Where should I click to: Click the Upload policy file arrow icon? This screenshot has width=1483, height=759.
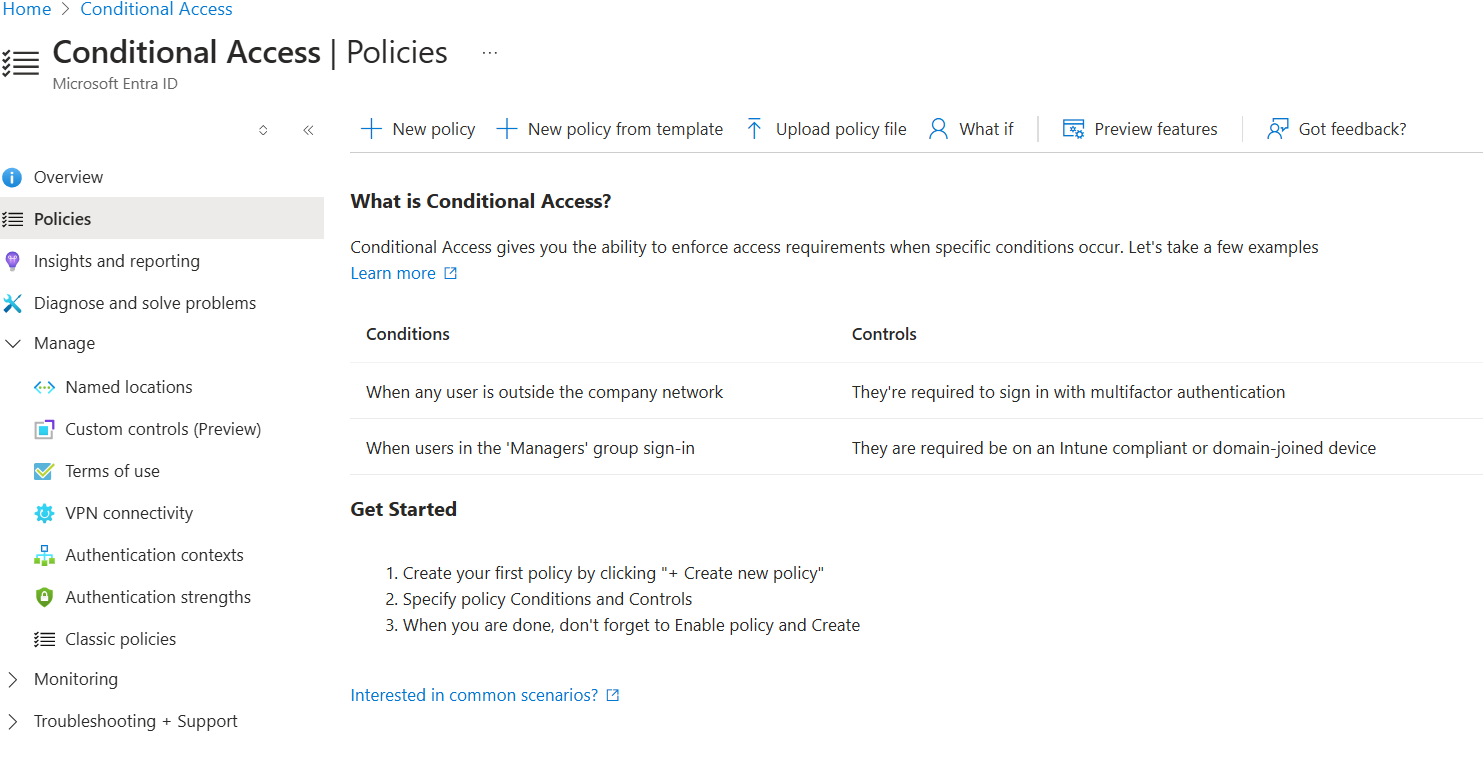click(755, 129)
